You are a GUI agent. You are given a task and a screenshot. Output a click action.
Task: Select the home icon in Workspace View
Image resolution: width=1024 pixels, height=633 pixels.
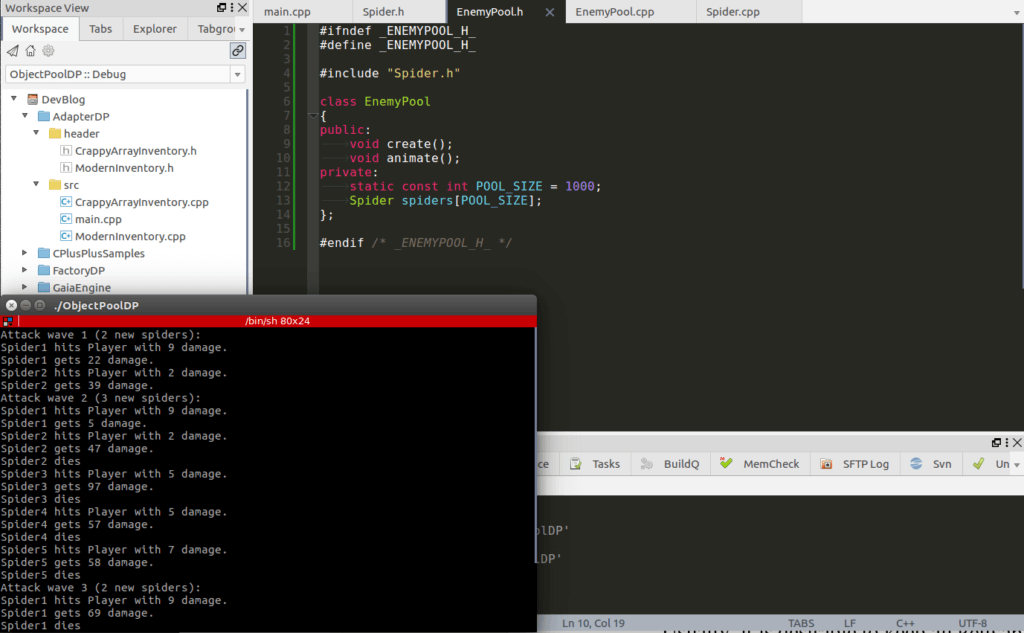(x=29, y=51)
